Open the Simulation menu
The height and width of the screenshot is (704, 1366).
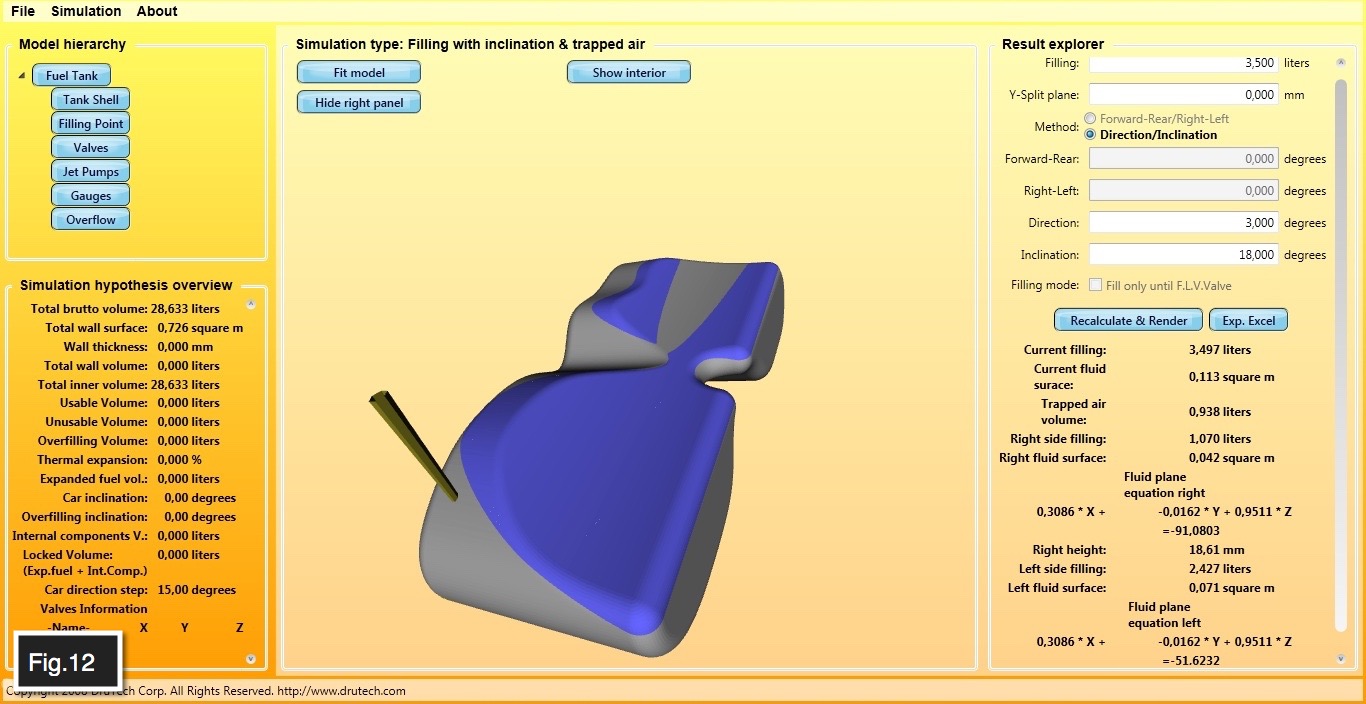coord(86,11)
